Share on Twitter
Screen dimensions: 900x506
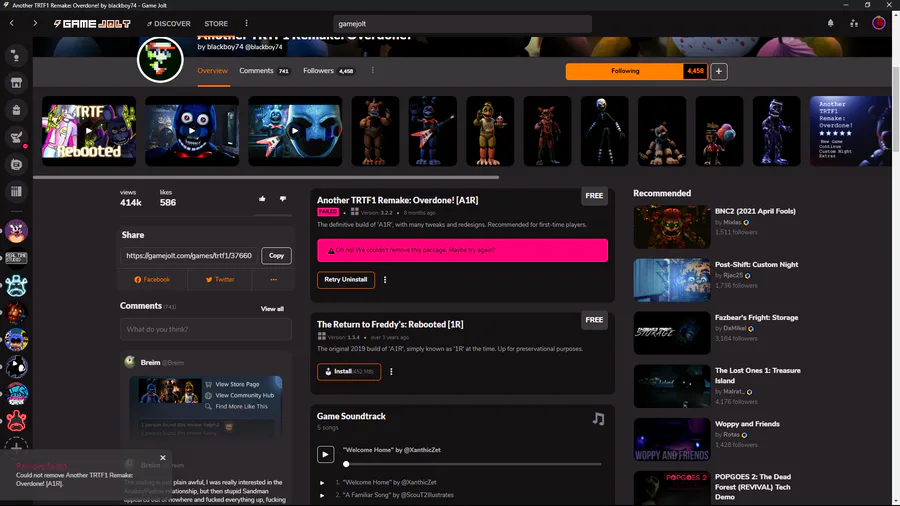coord(220,279)
